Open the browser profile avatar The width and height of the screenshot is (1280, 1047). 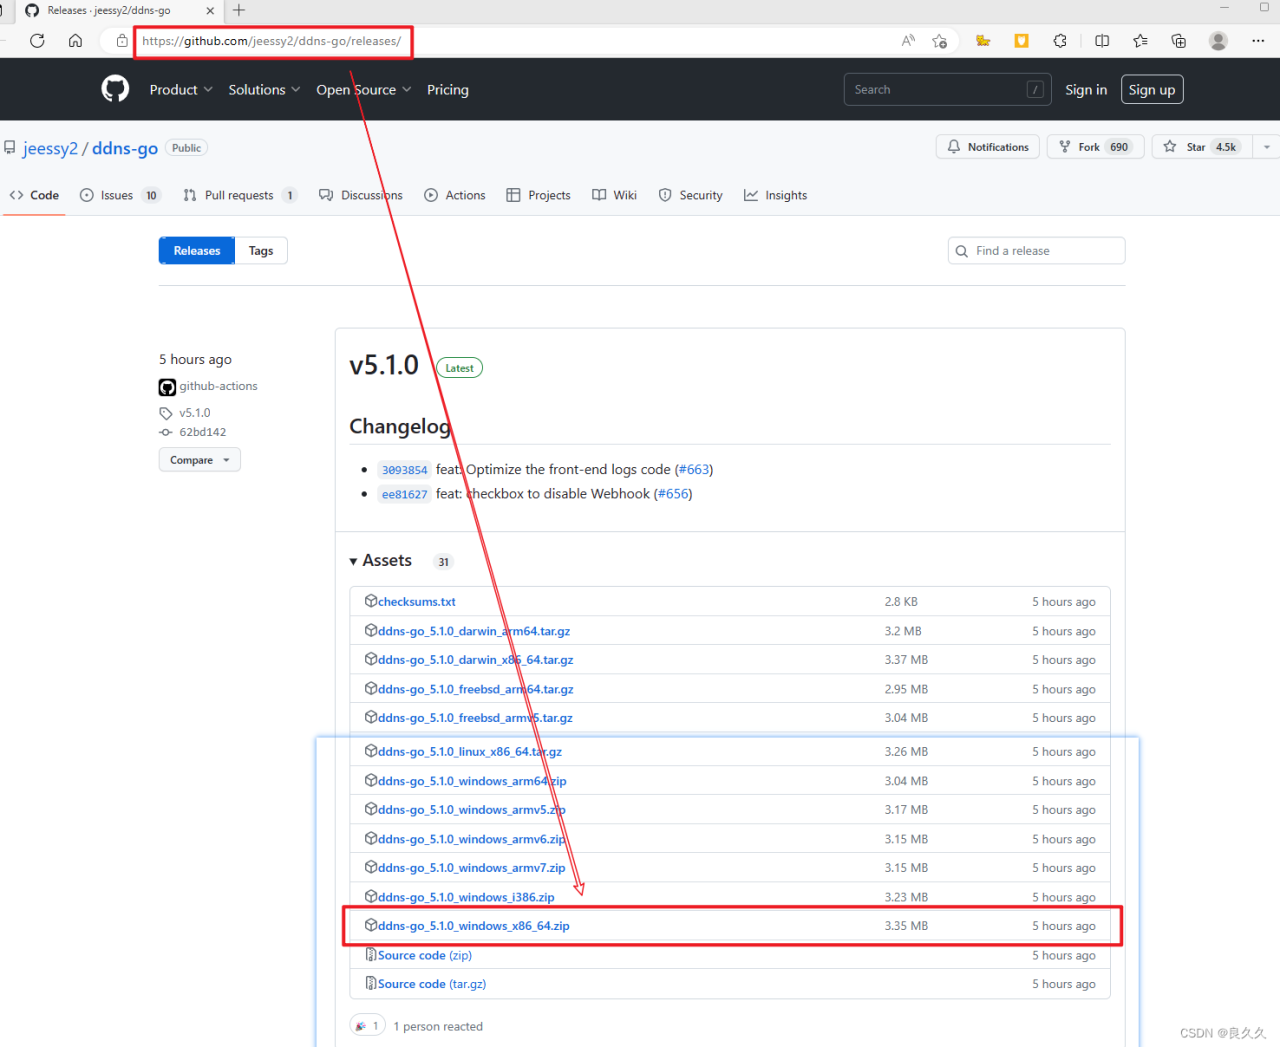1218,41
